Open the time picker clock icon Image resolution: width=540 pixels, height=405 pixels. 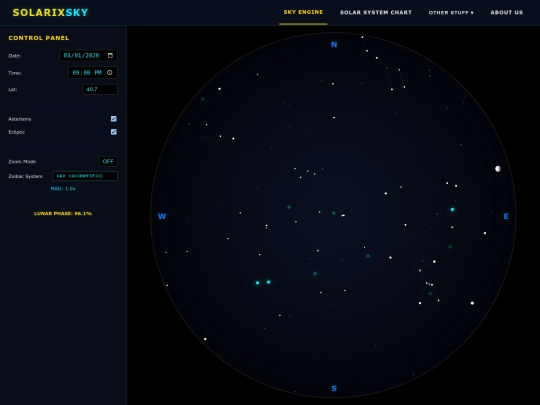(x=110, y=73)
